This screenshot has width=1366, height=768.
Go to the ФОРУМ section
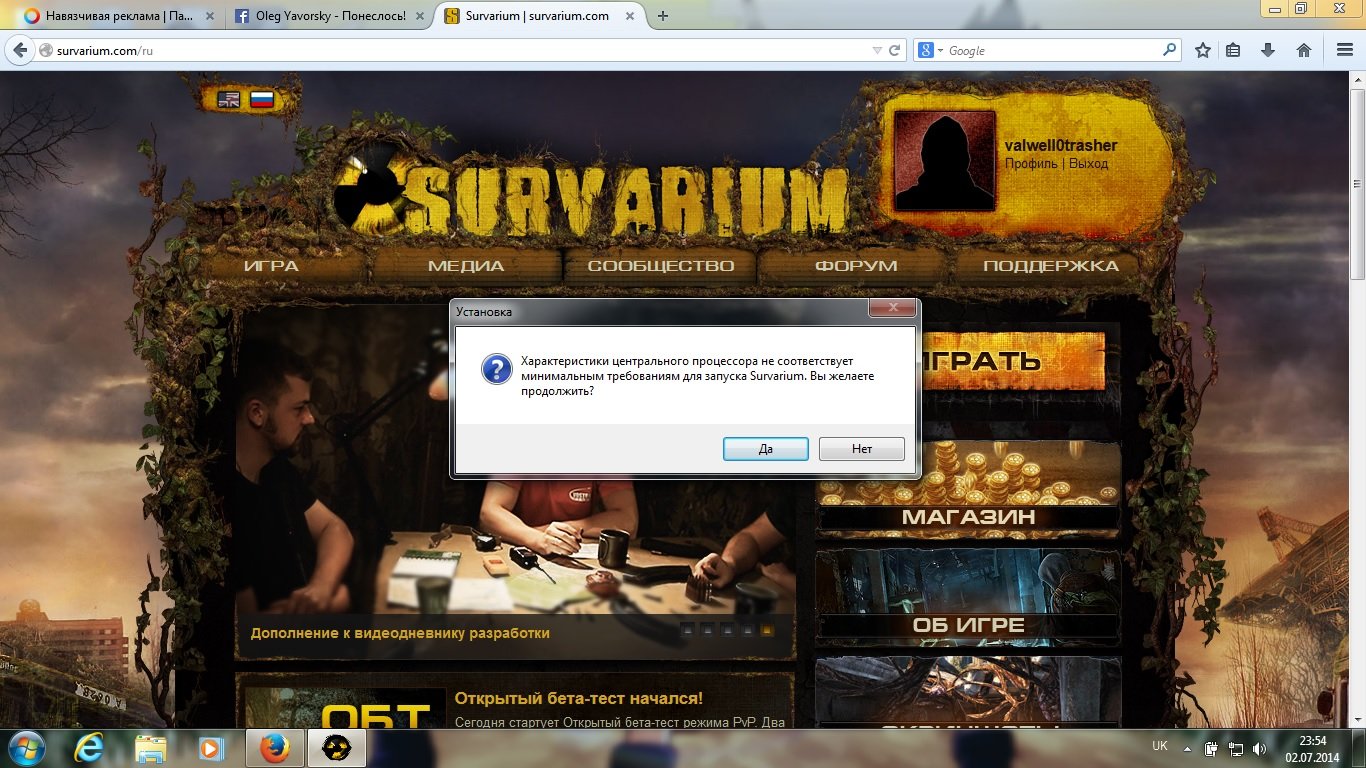tap(856, 266)
